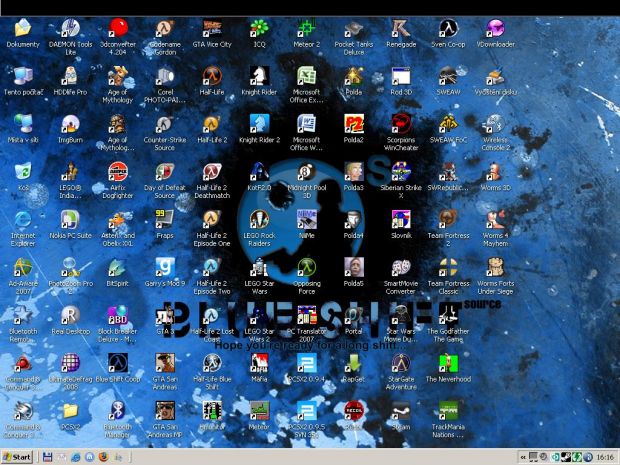
Task: Open the PCSX2 folder icon
Action: pyautogui.click(x=70, y=411)
